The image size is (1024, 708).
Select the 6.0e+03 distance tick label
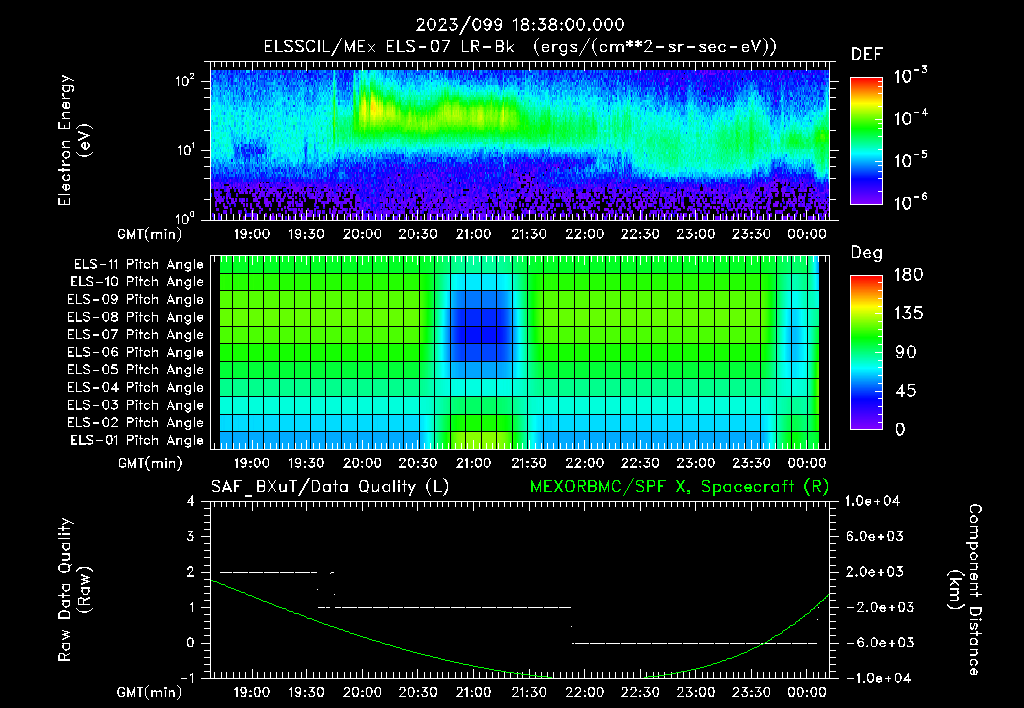874,536
